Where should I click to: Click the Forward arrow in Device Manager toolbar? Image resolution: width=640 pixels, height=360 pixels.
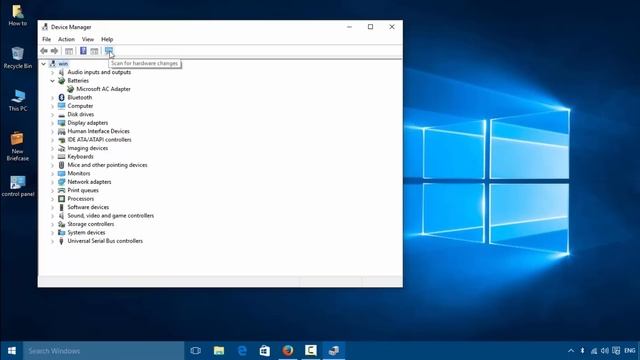tap(54, 51)
